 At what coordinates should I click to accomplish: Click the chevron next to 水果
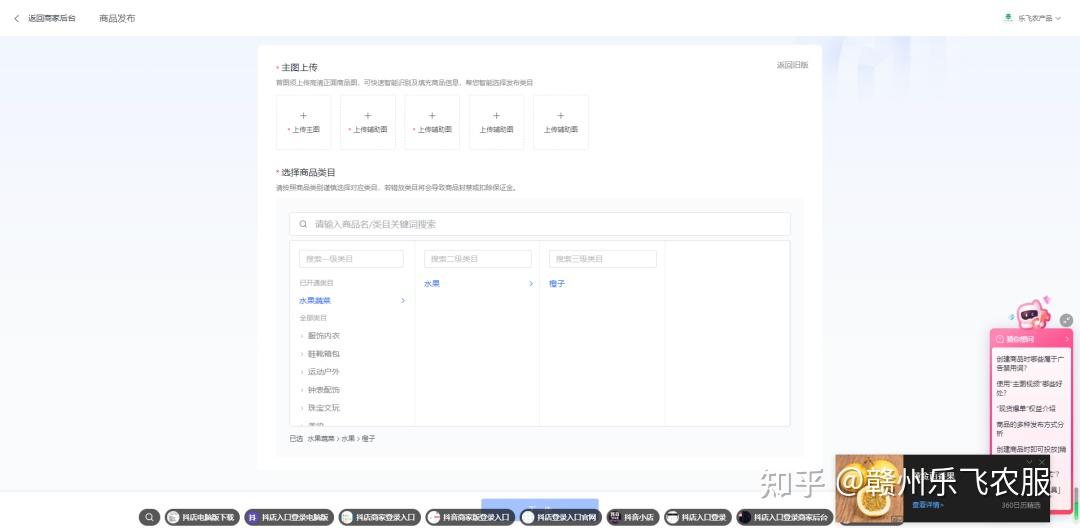tap(530, 284)
